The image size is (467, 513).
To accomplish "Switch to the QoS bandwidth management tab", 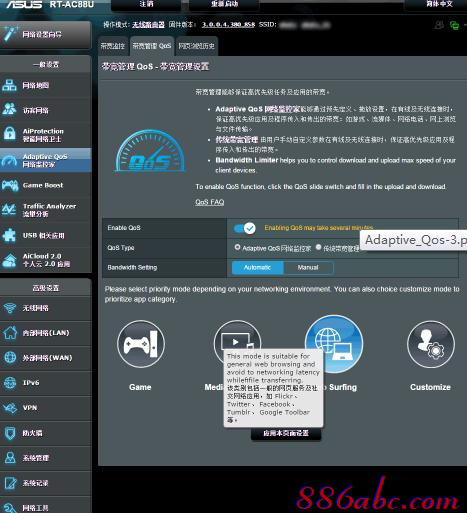I will [x=152, y=46].
